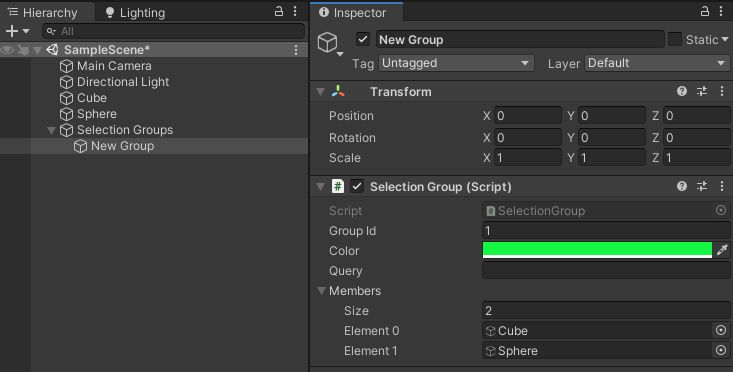Open Transform component more options menu
733x372 pixels.
(722, 91)
